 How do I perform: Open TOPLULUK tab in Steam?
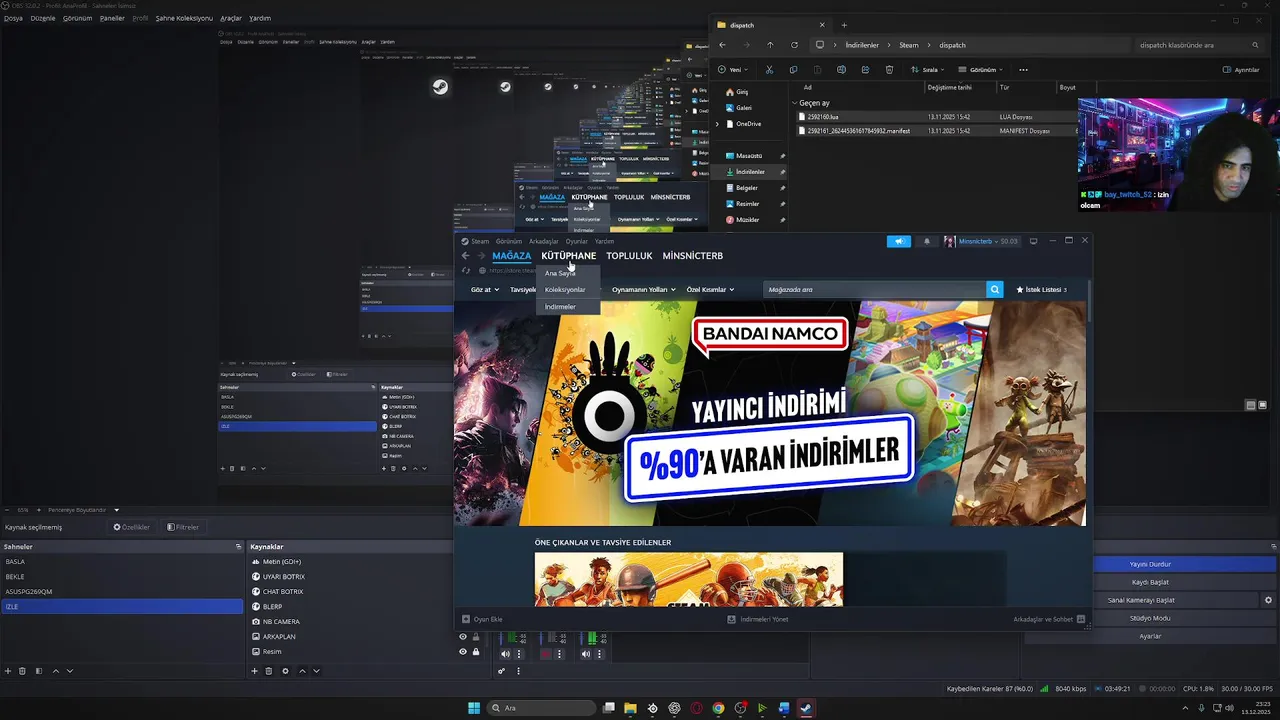click(629, 256)
